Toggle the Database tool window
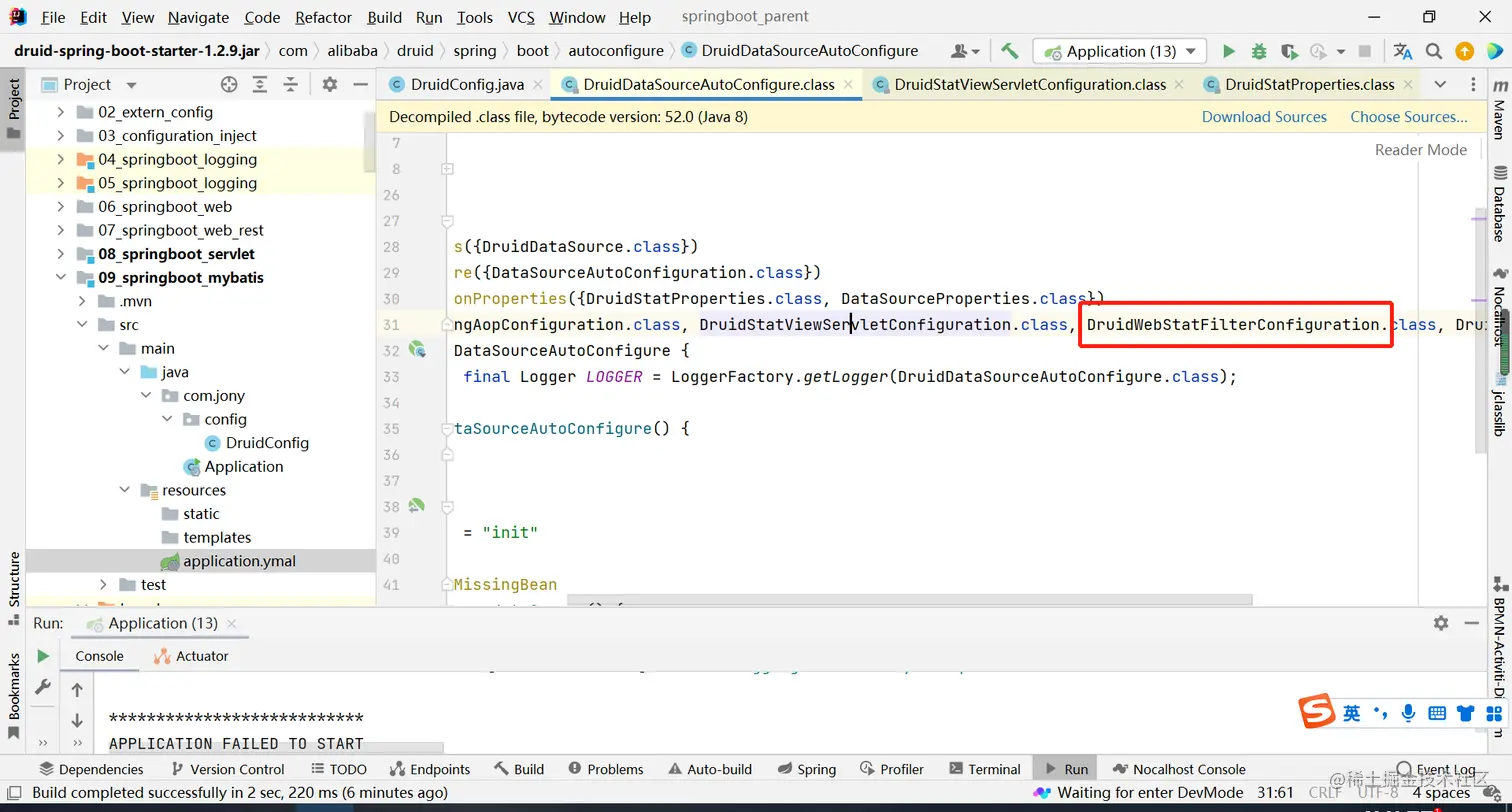1512x812 pixels. (x=1499, y=203)
